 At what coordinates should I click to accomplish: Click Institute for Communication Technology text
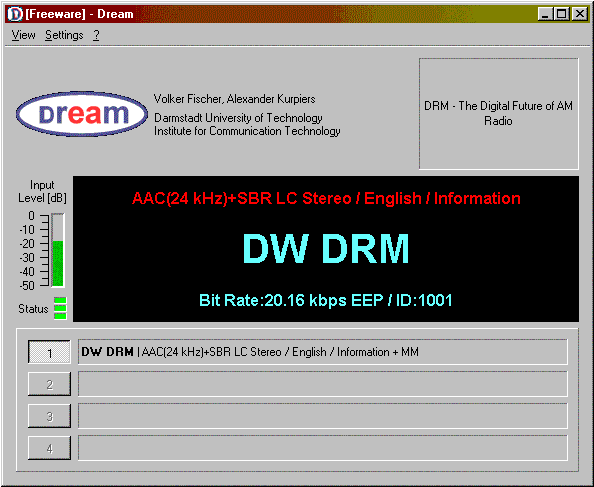coord(247,131)
